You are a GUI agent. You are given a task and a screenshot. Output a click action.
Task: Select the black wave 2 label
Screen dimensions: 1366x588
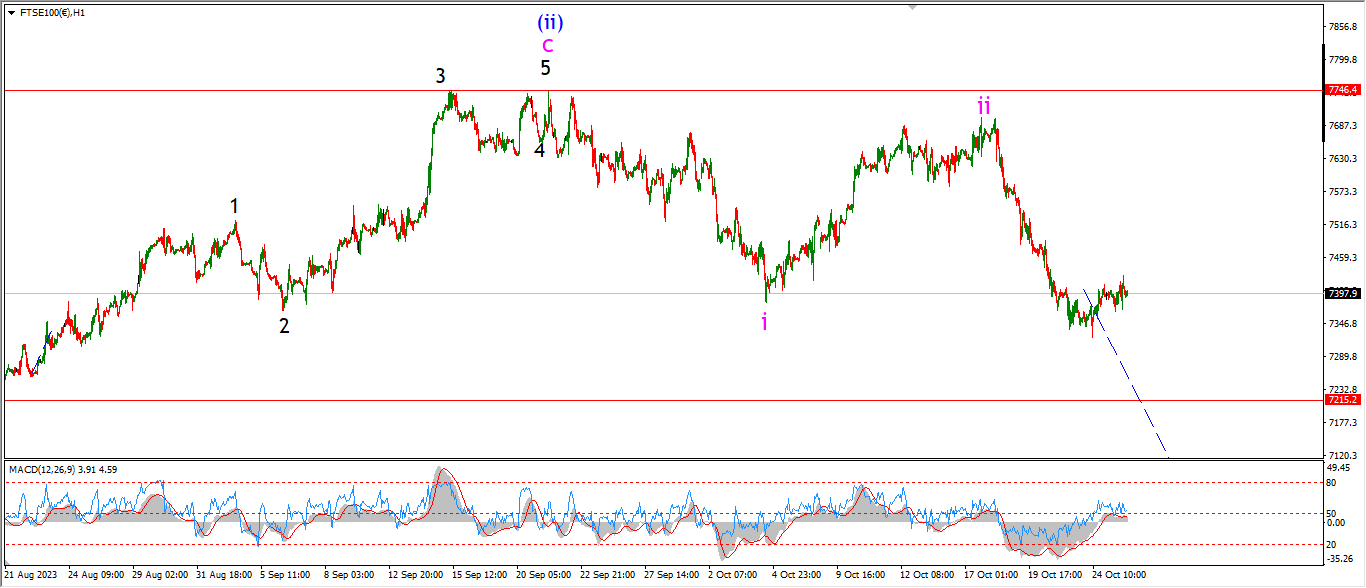point(284,325)
